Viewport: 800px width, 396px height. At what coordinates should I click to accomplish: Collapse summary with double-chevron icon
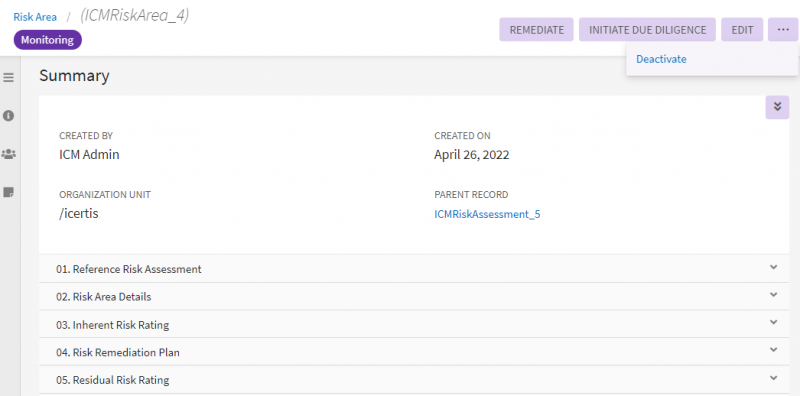click(777, 107)
